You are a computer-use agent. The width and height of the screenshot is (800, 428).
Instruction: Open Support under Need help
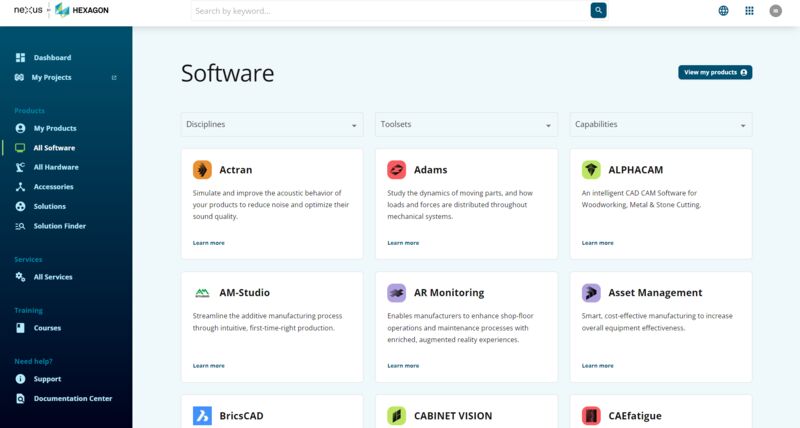(x=47, y=379)
